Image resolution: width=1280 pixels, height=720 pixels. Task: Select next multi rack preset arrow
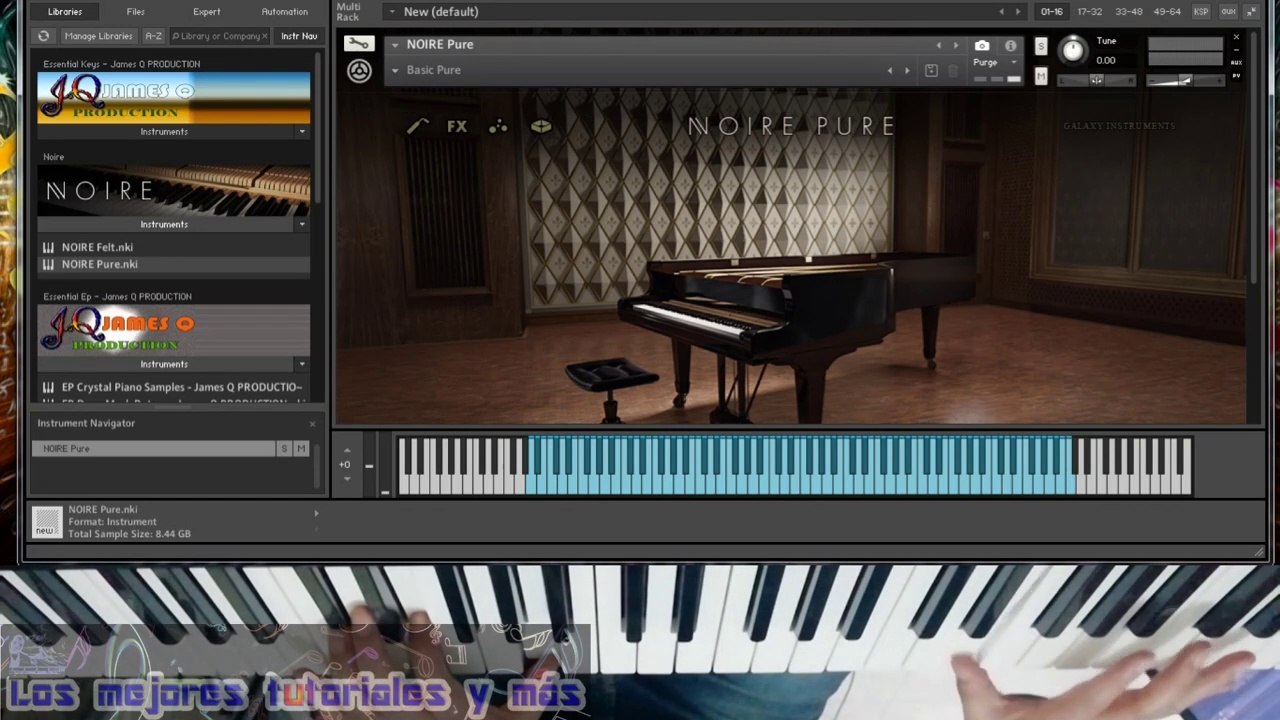click(x=1018, y=12)
